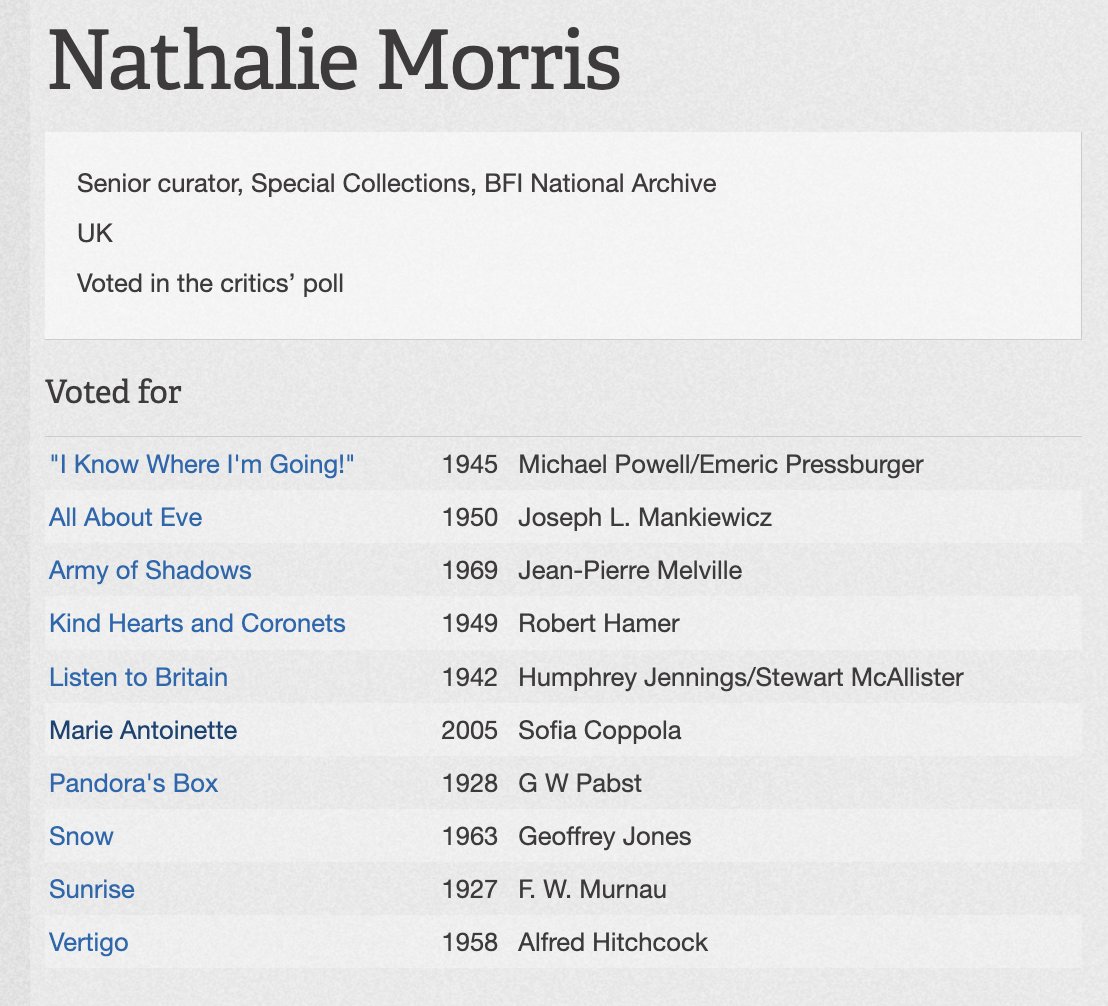Open the Sunrise film link
Viewport: 1108px width, 1006px height.
click(92, 889)
